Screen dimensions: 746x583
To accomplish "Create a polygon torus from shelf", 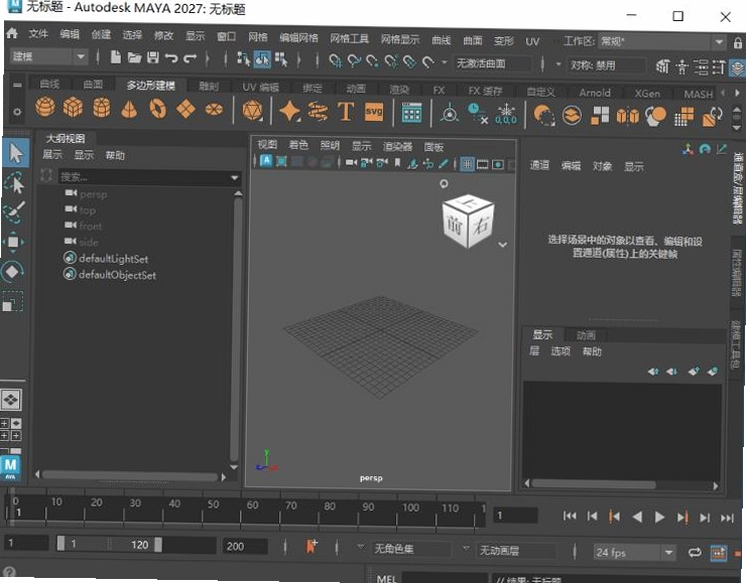I will coord(158,109).
